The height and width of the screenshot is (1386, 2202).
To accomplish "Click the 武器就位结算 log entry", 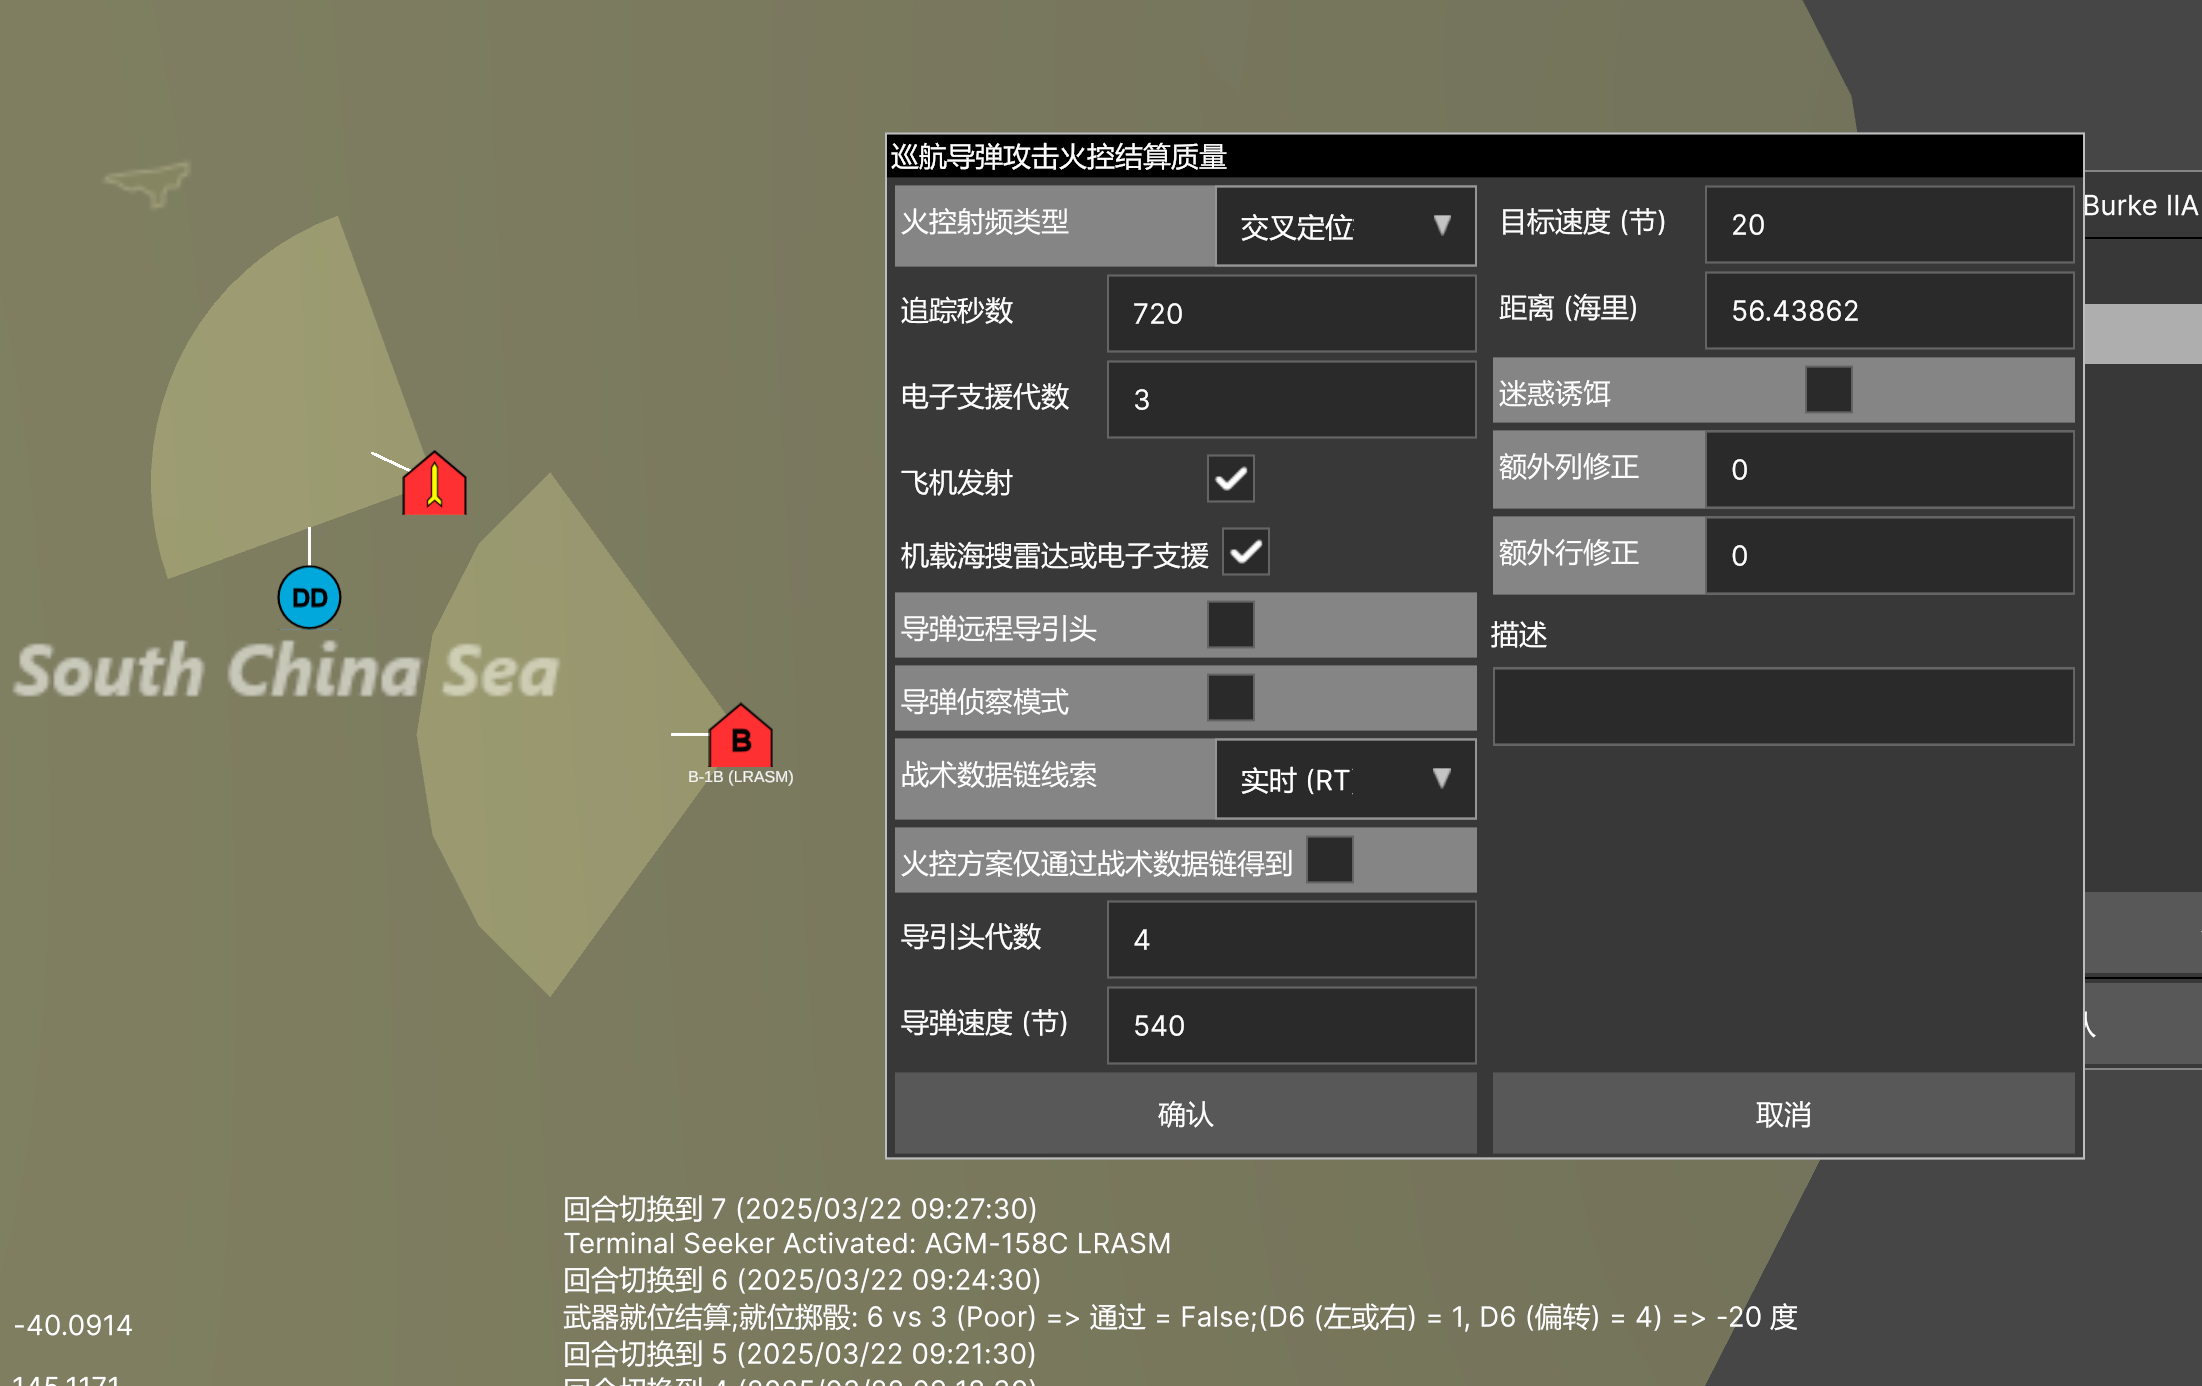I will pyautogui.click(x=1180, y=1317).
